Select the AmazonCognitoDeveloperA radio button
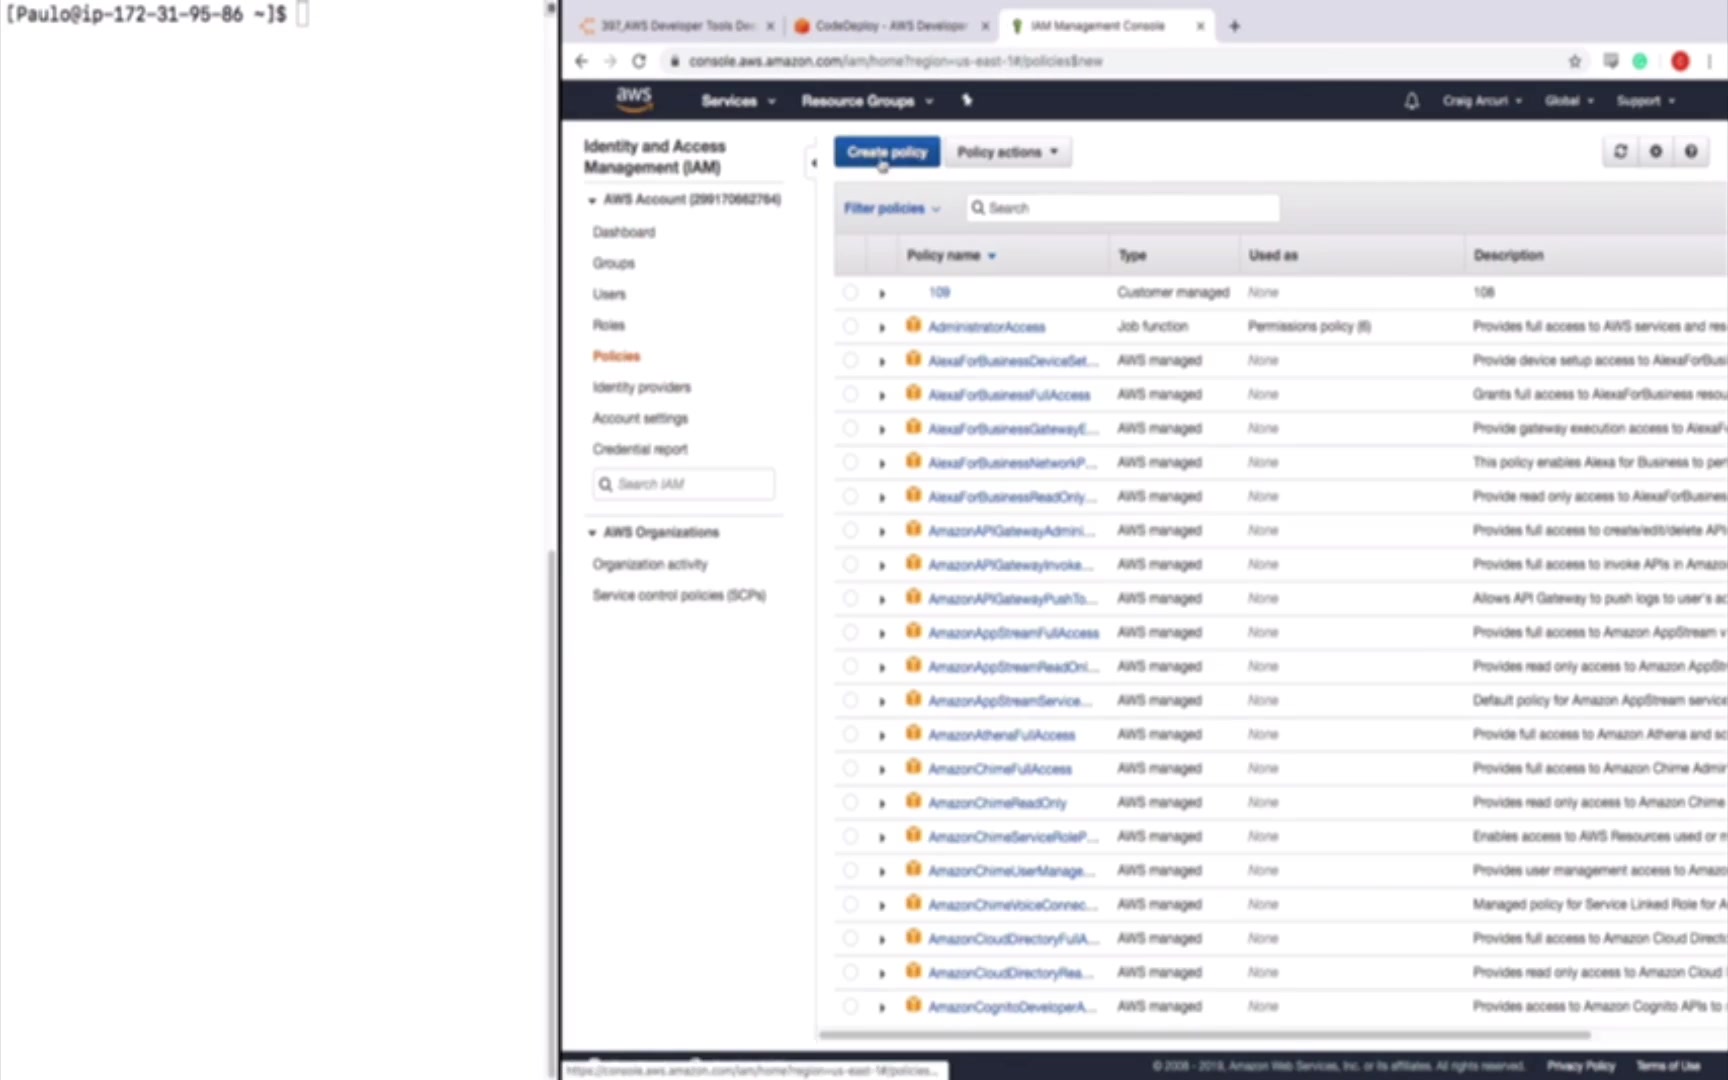Image resolution: width=1728 pixels, height=1080 pixels. [850, 1006]
